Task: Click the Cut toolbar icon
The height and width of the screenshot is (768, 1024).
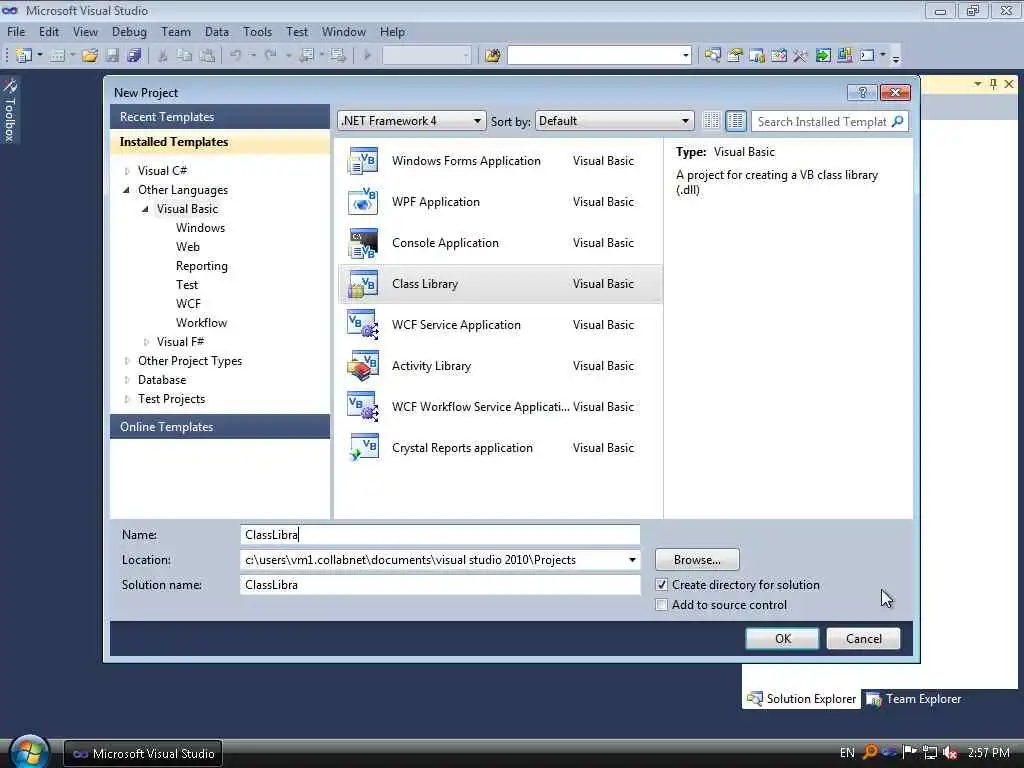Action: [x=163, y=56]
